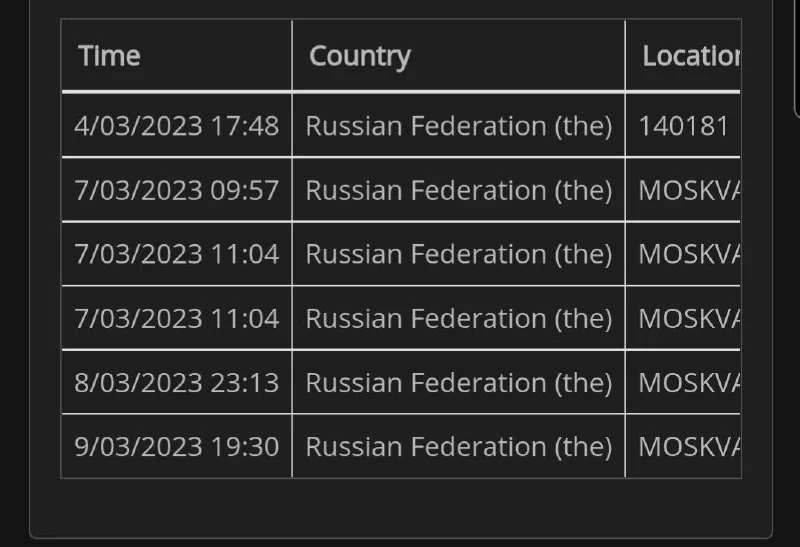
Task: Select the Country cell in 19:30 row
Action: (458, 446)
